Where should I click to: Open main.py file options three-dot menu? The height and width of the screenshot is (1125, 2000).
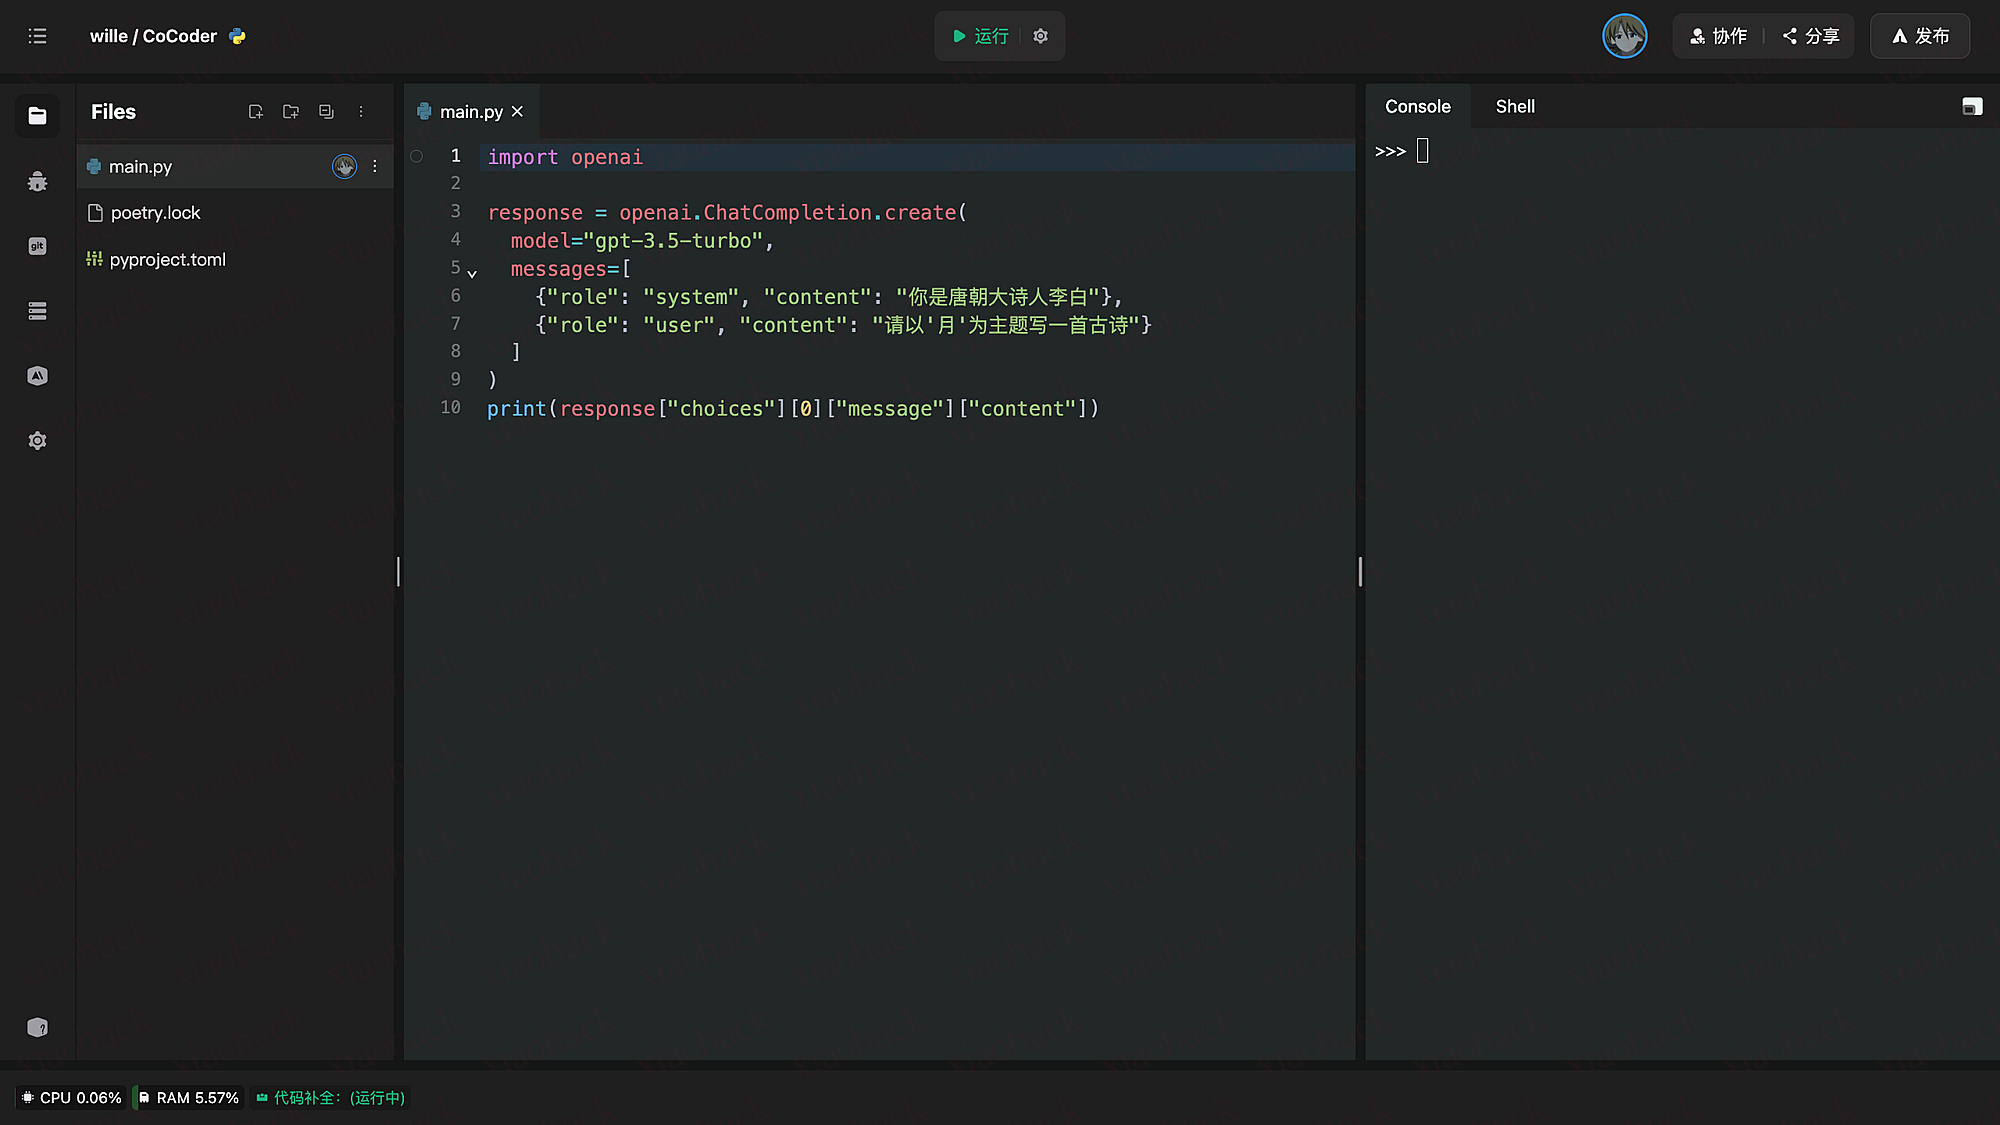tap(375, 167)
